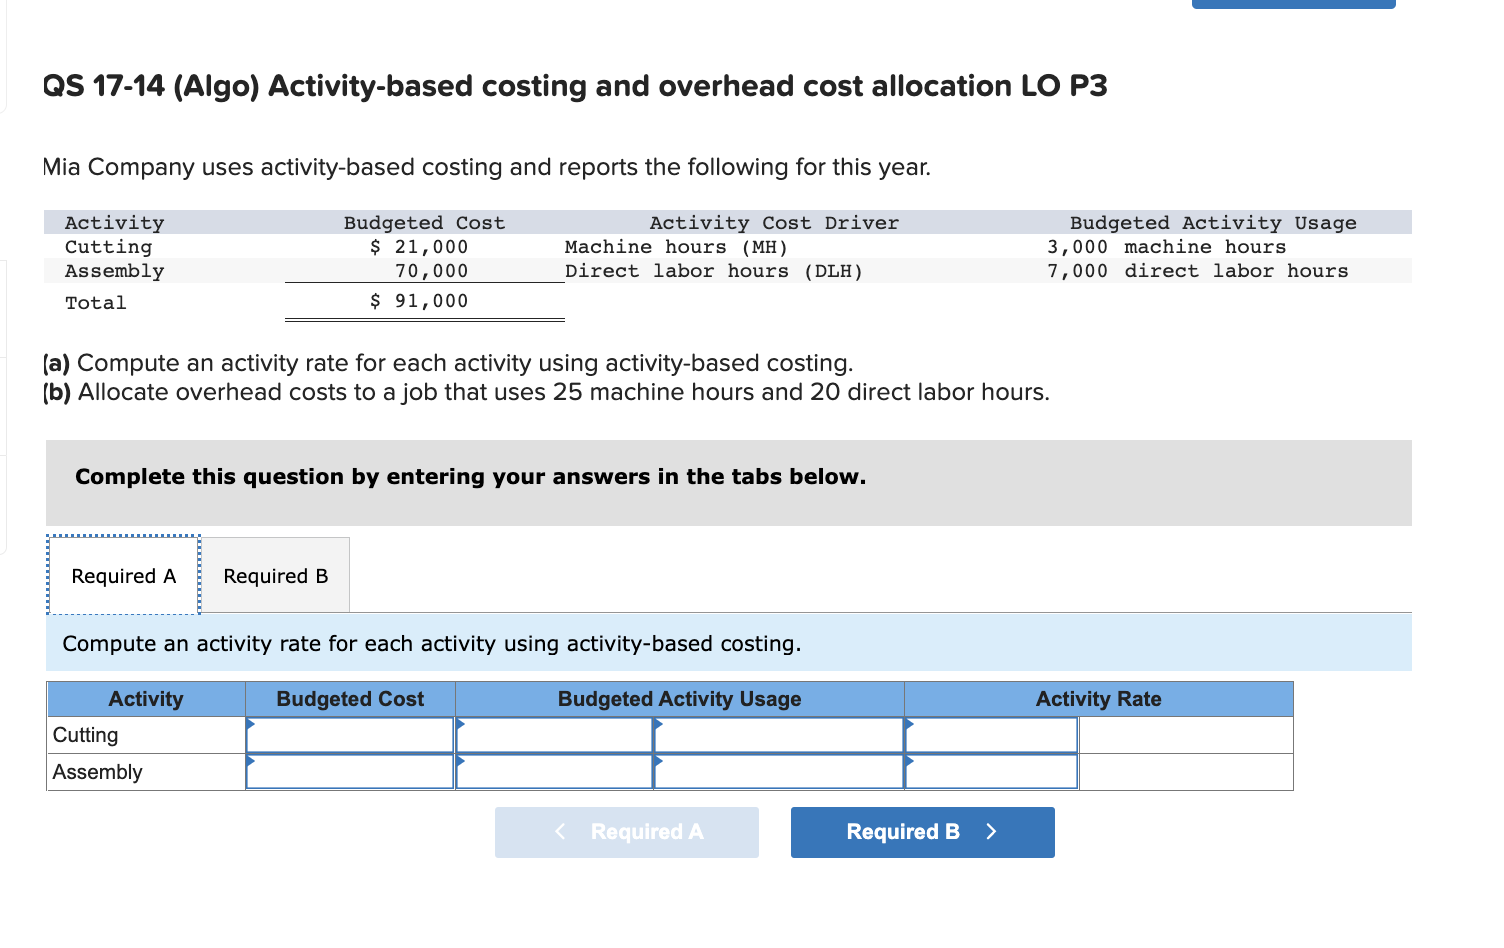The width and height of the screenshot is (1504, 948).
Task: Click the left chevron on Required A button
Action: 560,831
